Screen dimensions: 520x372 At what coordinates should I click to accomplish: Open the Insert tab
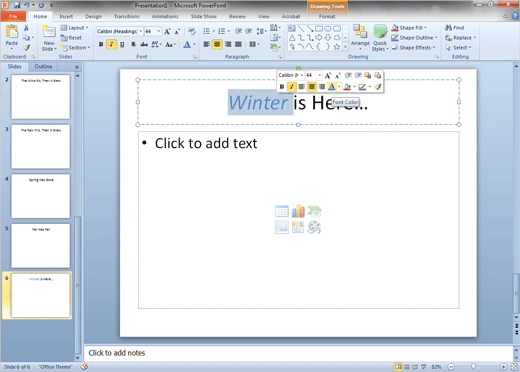tap(66, 16)
